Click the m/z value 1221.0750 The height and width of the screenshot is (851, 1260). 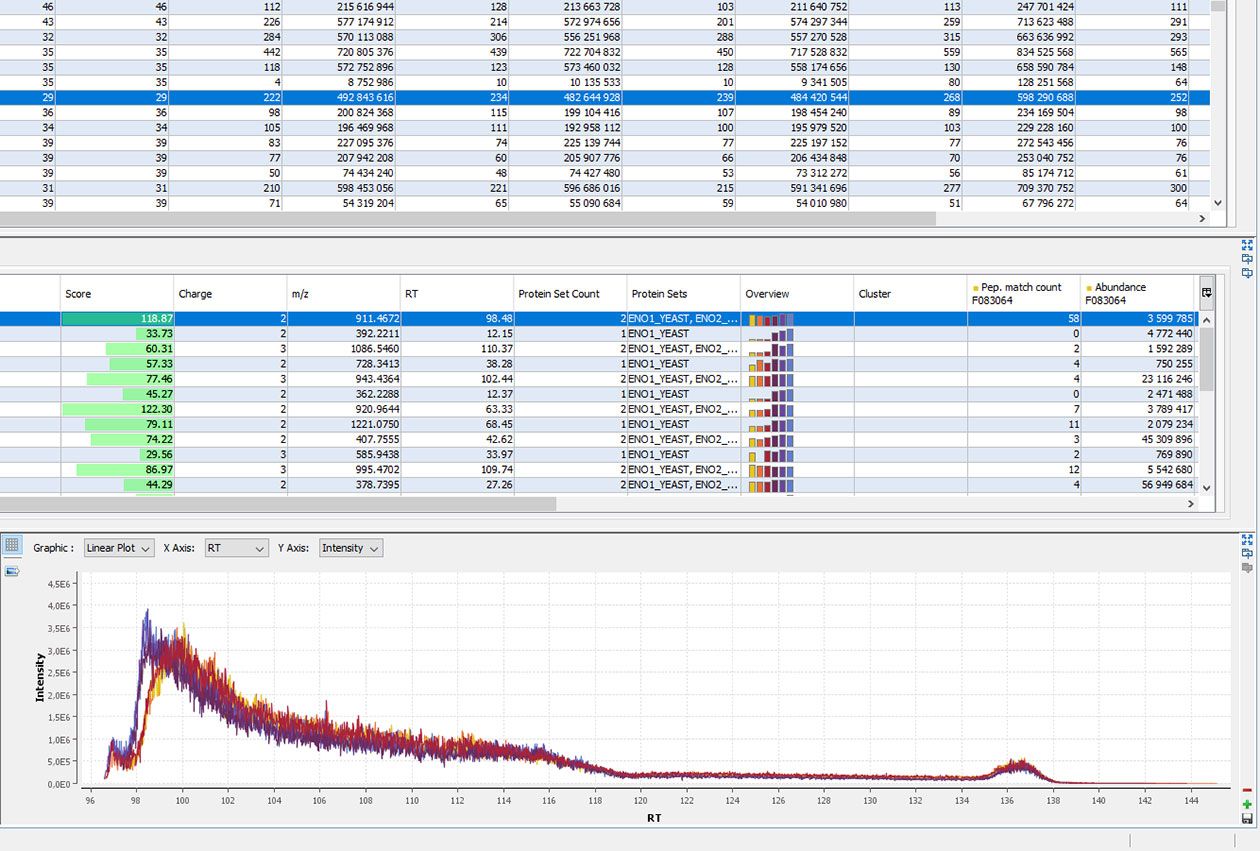pos(375,424)
